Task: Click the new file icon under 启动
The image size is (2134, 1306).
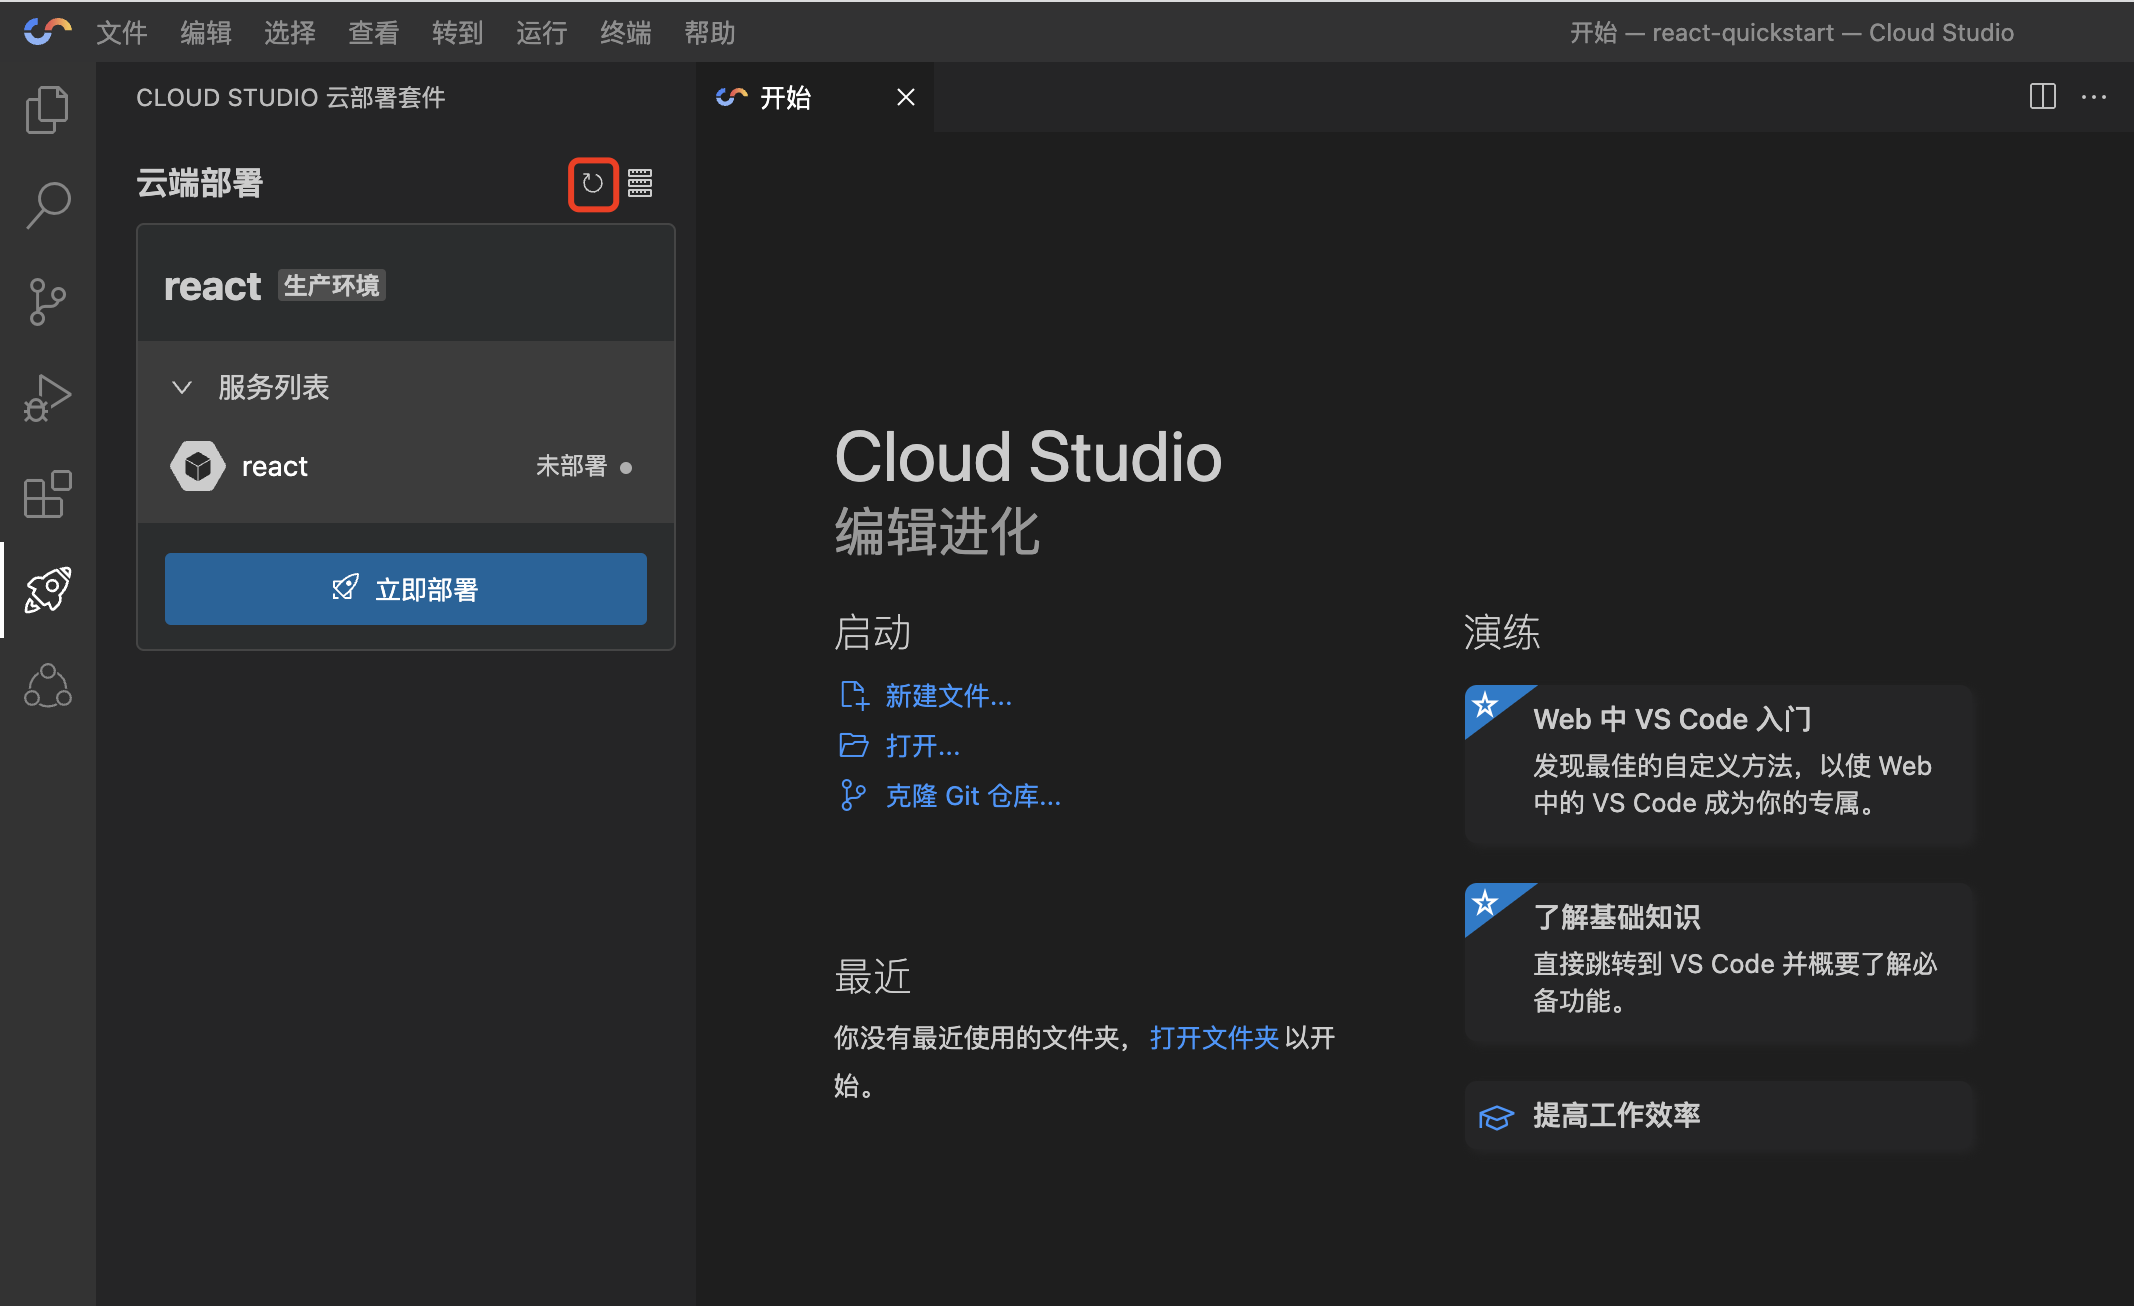Action: (854, 695)
